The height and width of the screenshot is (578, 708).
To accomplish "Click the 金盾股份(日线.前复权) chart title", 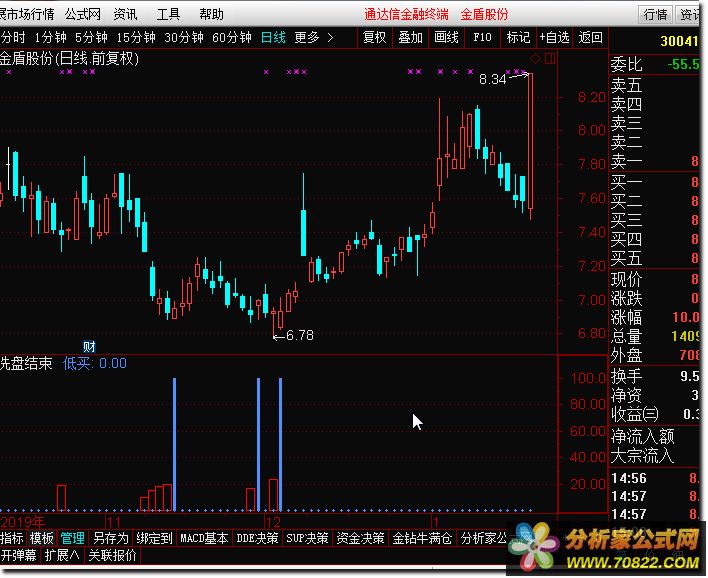I will [69, 59].
